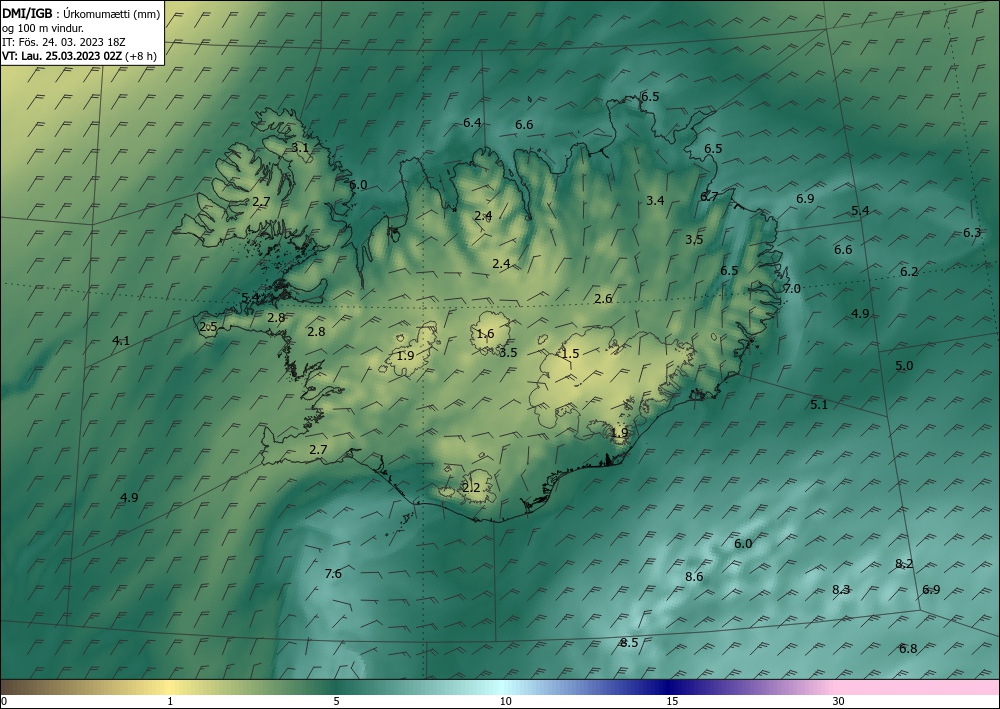
Task: Click the 30 tick label on color scale
Action: (838, 701)
